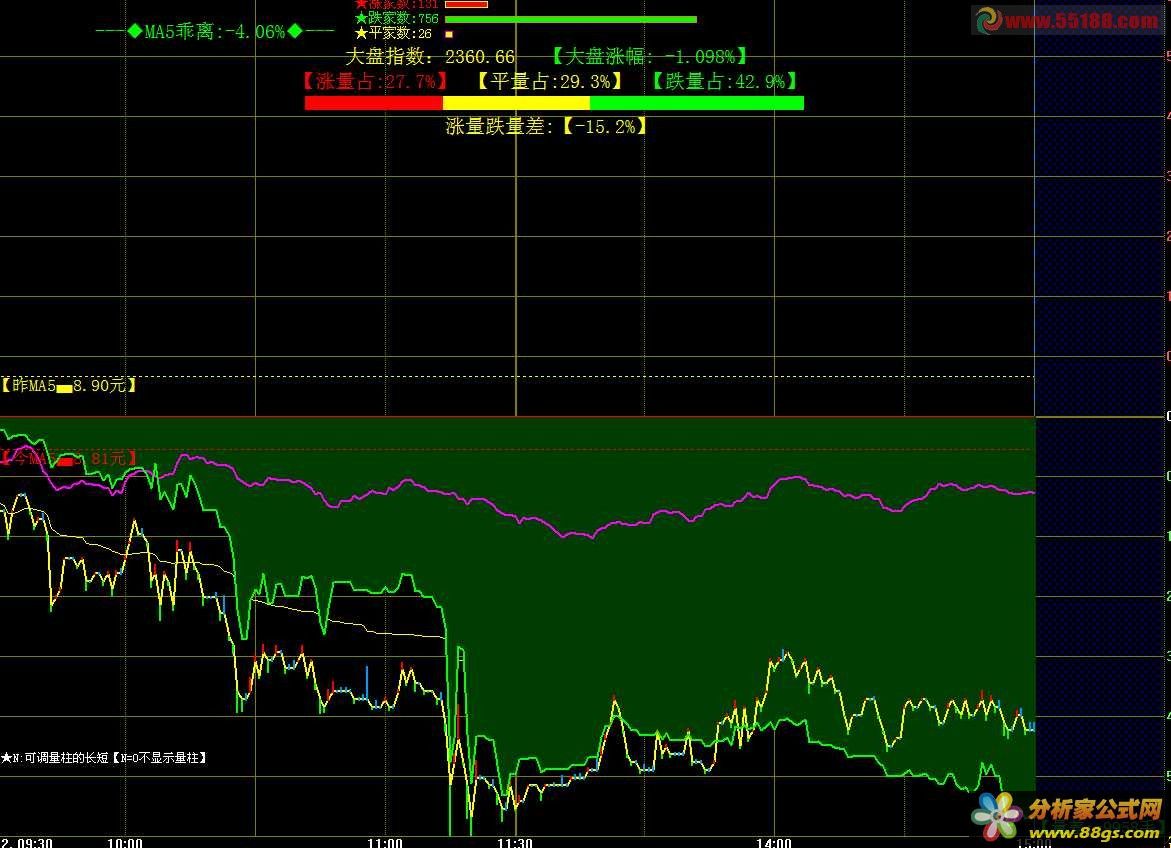Click the ★N:可调量柱的长短 hint text
This screenshot has width=1171, height=848.
tap(104, 758)
